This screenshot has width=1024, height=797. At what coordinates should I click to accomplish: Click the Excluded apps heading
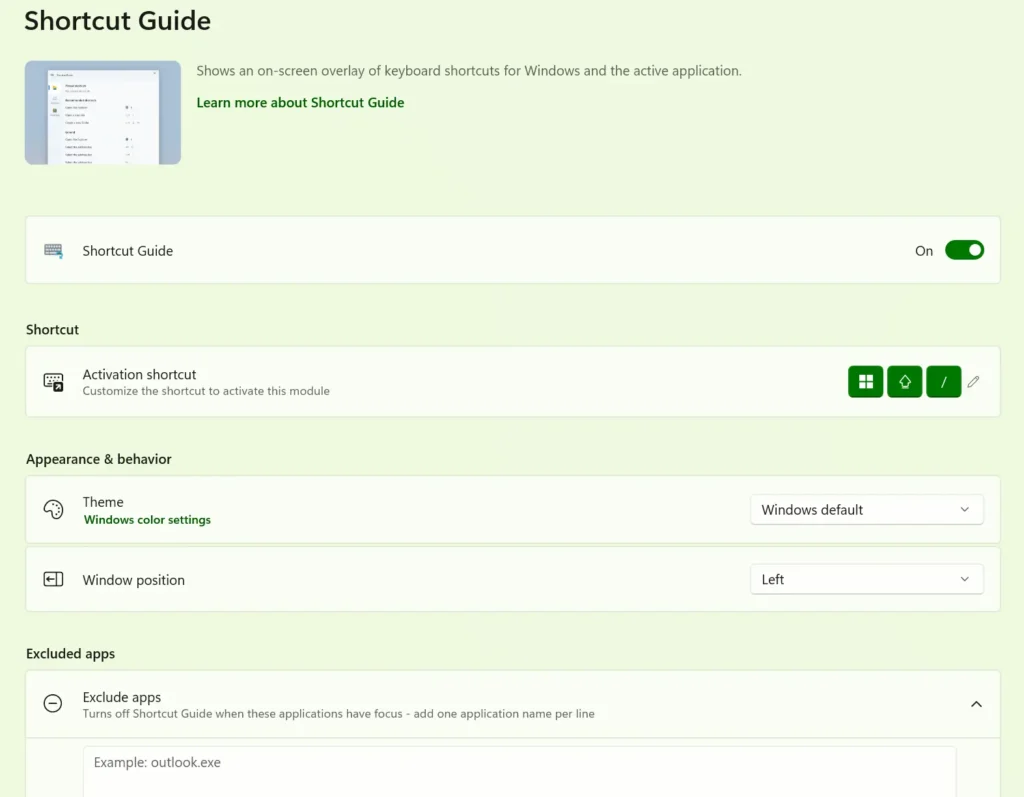71,654
